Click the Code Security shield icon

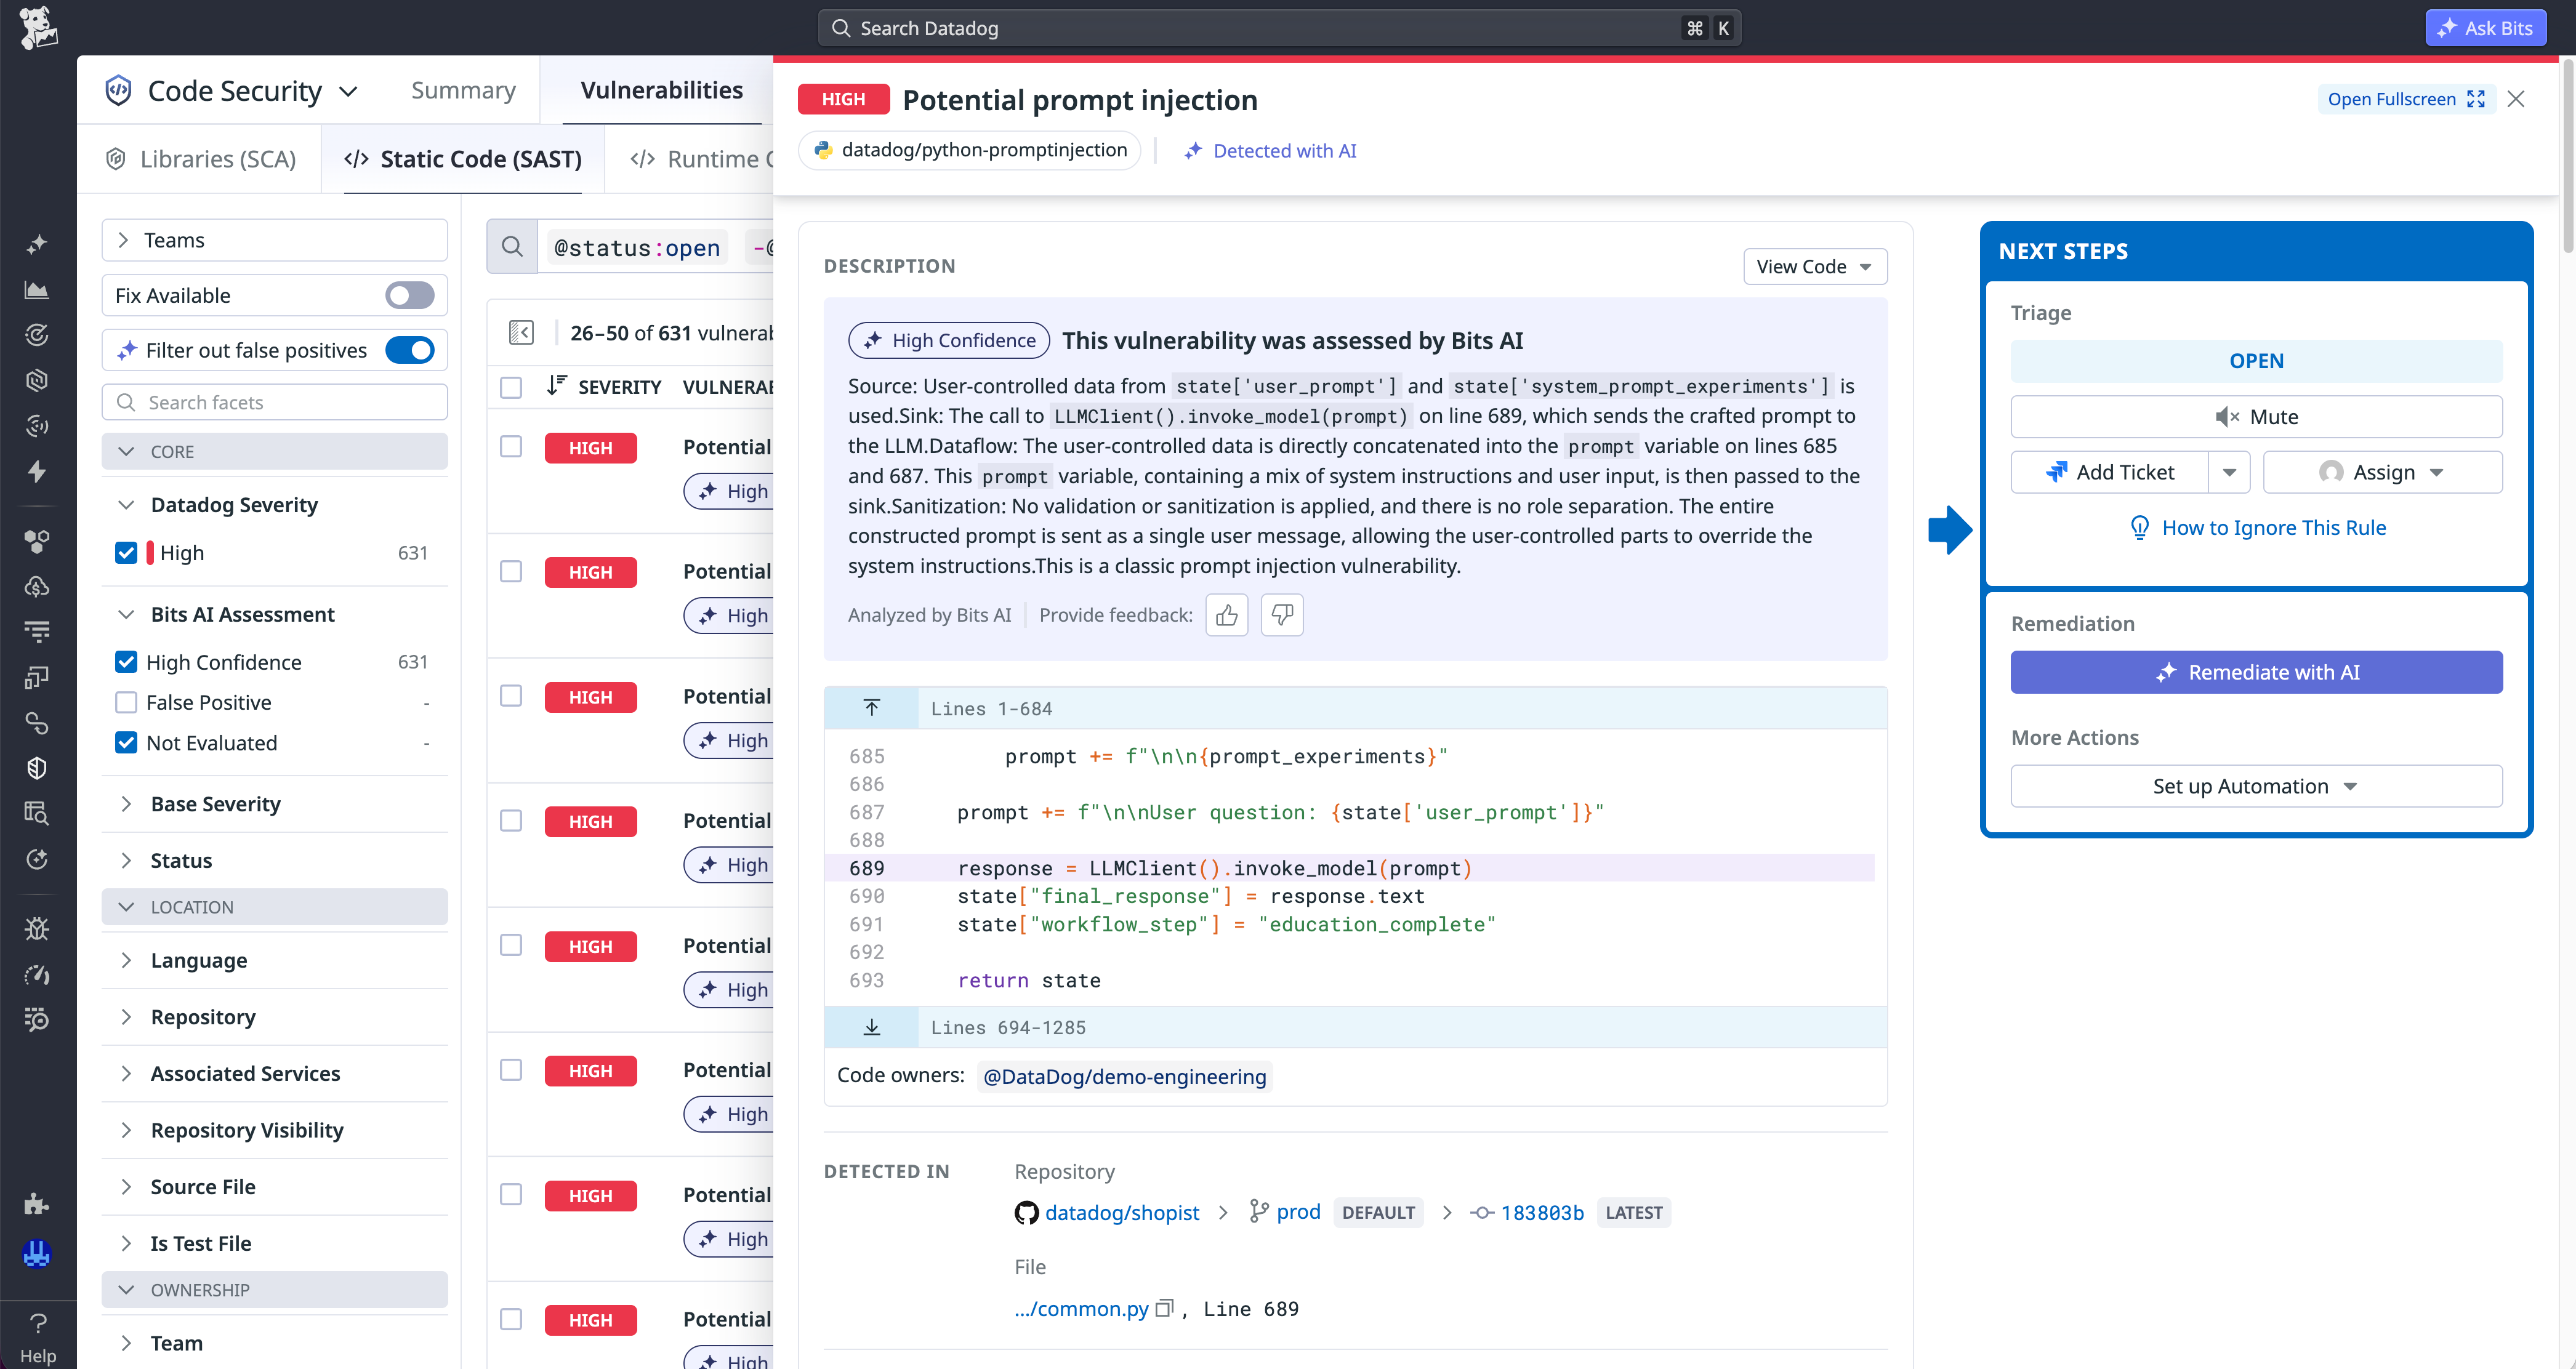pyautogui.click(x=119, y=91)
